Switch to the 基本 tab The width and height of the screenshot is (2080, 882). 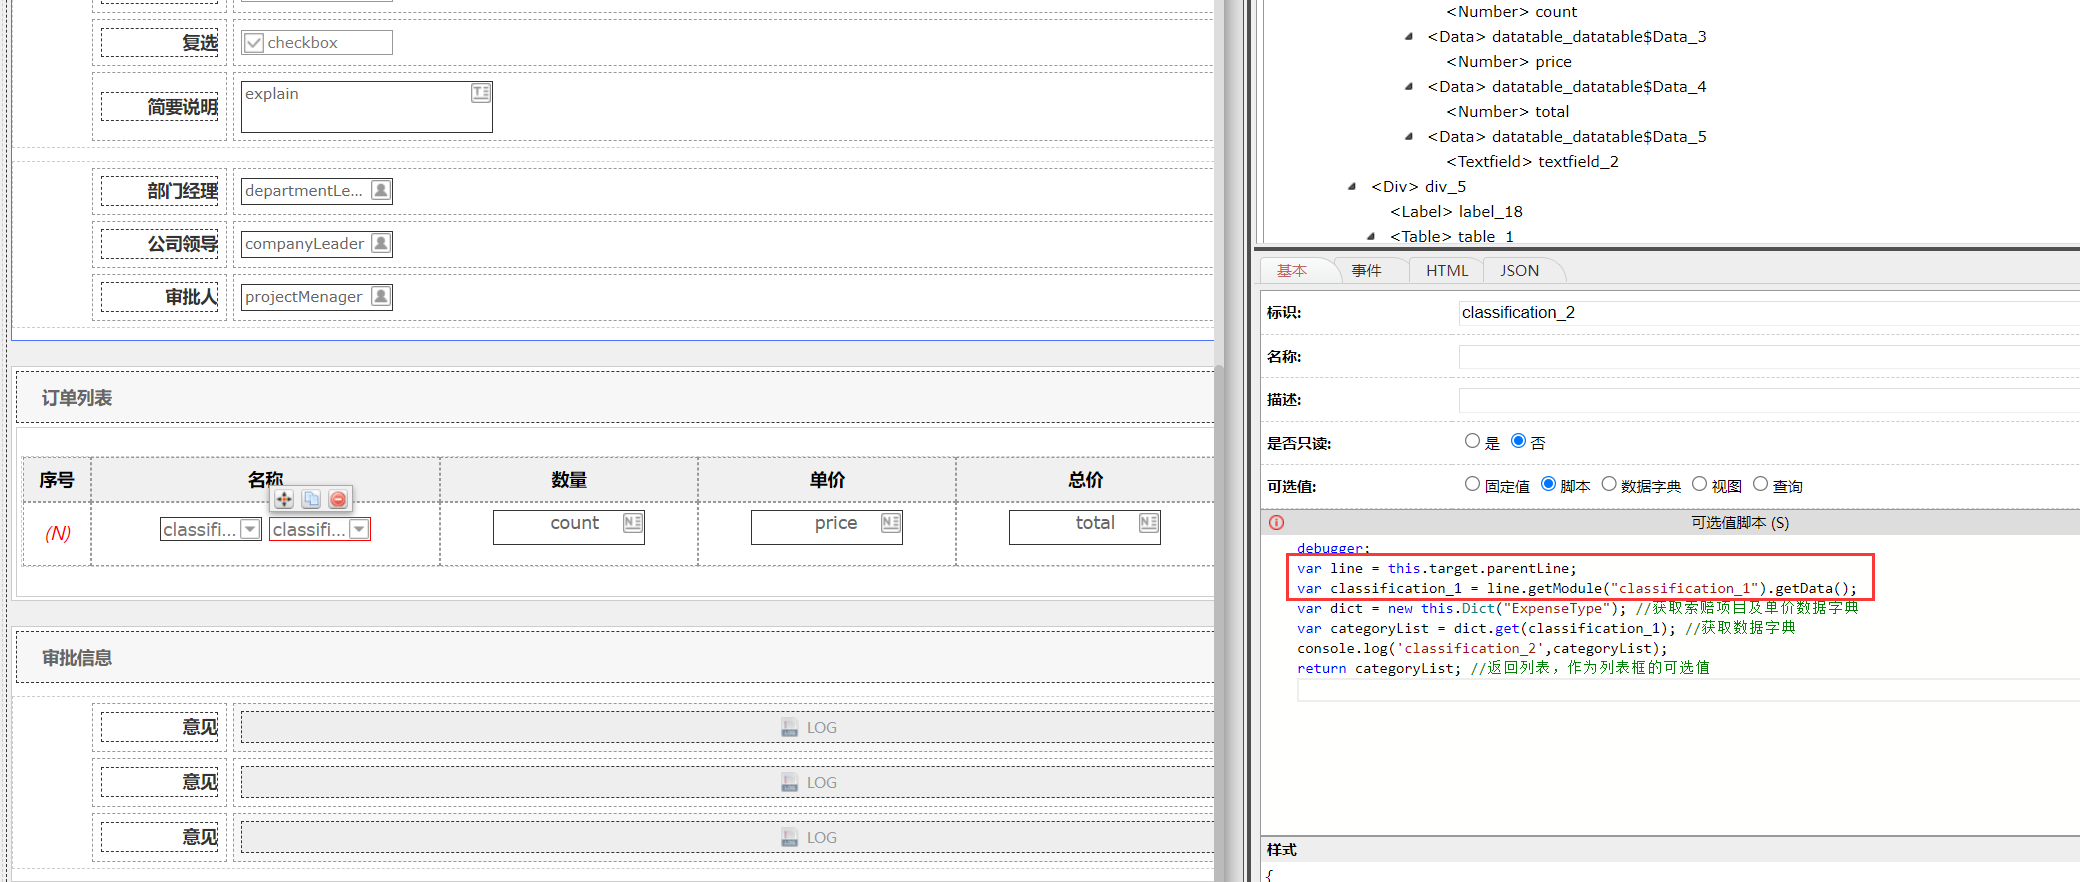coord(1292,271)
